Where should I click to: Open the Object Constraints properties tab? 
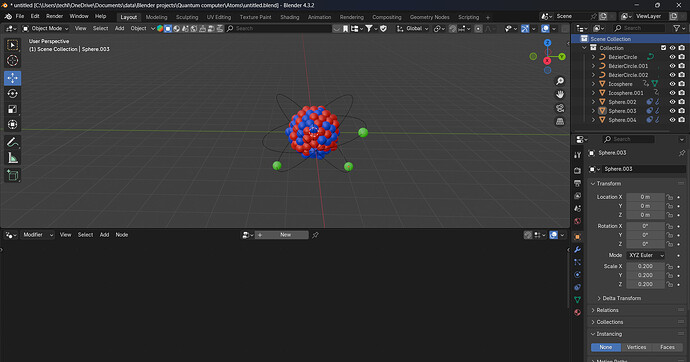(577, 287)
